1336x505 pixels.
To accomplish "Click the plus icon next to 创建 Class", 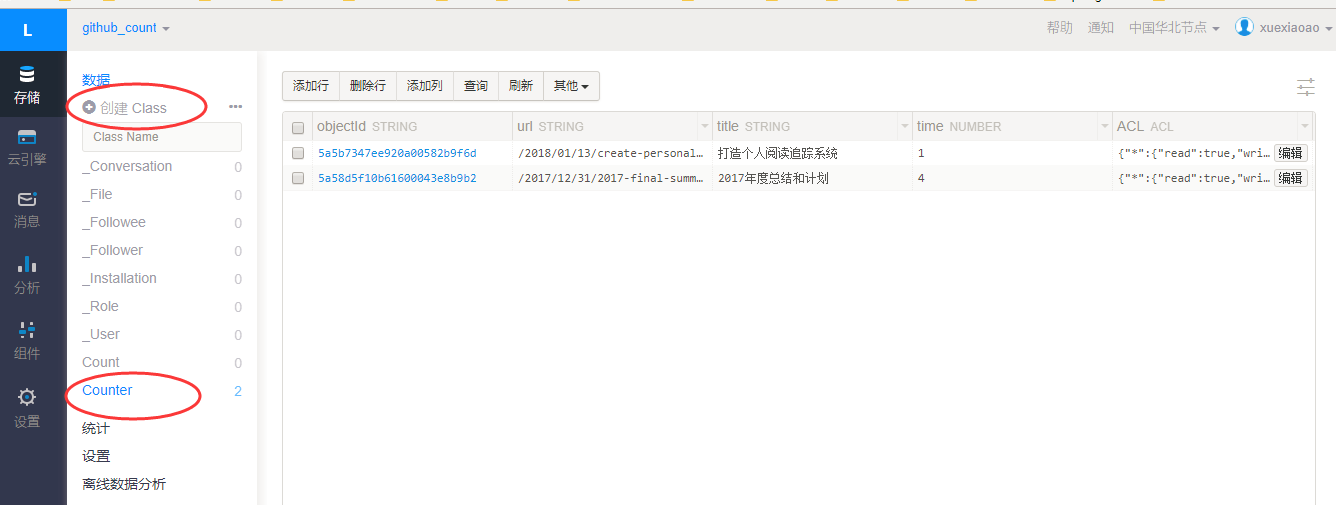I will pos(89,107).
